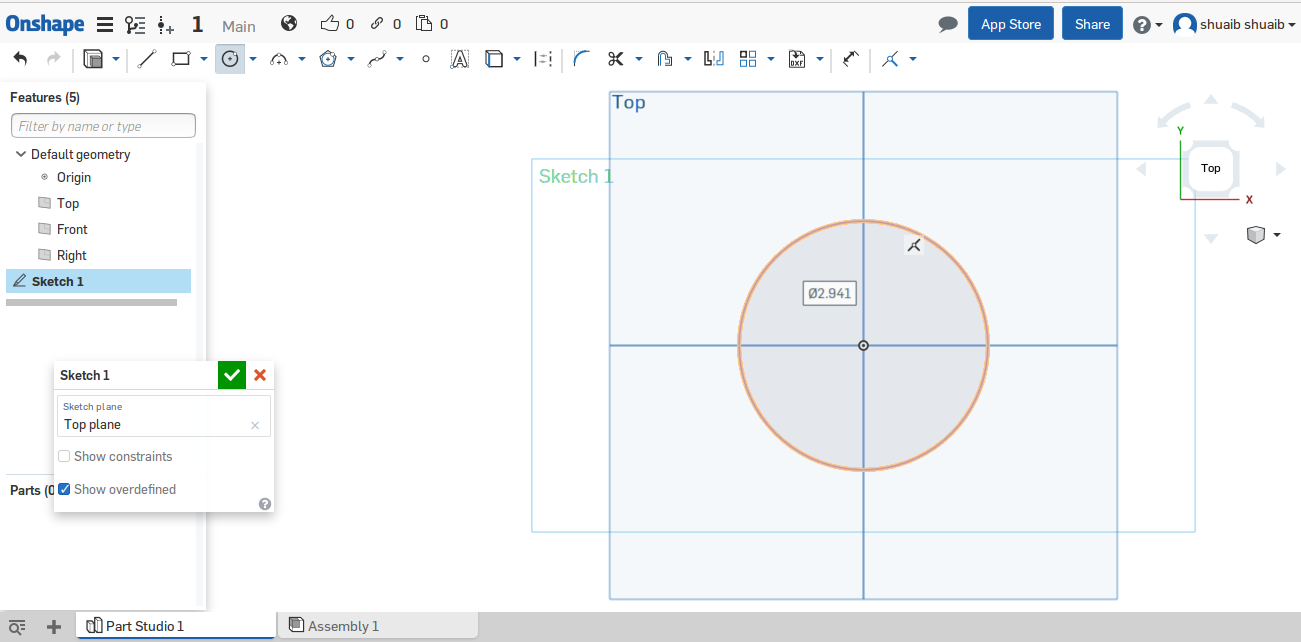Enable the Show constraints checkbox
This screenshot has width=1301, height=642.
coord(64,456)
